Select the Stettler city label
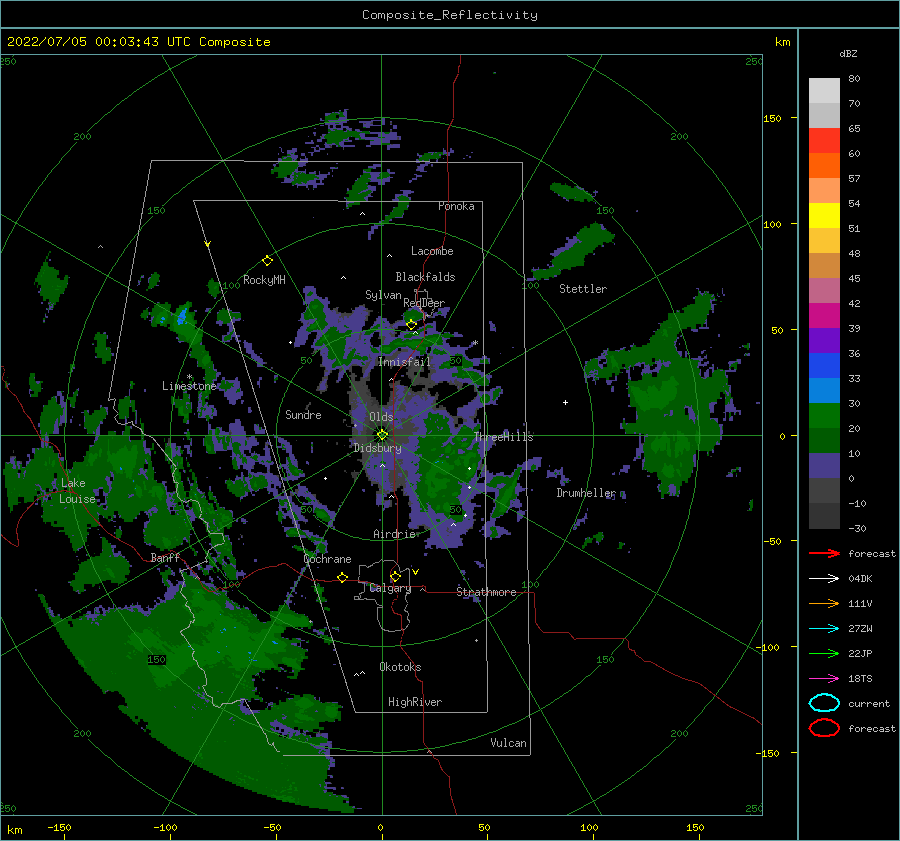Viewport: 900px width, 841px height. tap(583, 289)
